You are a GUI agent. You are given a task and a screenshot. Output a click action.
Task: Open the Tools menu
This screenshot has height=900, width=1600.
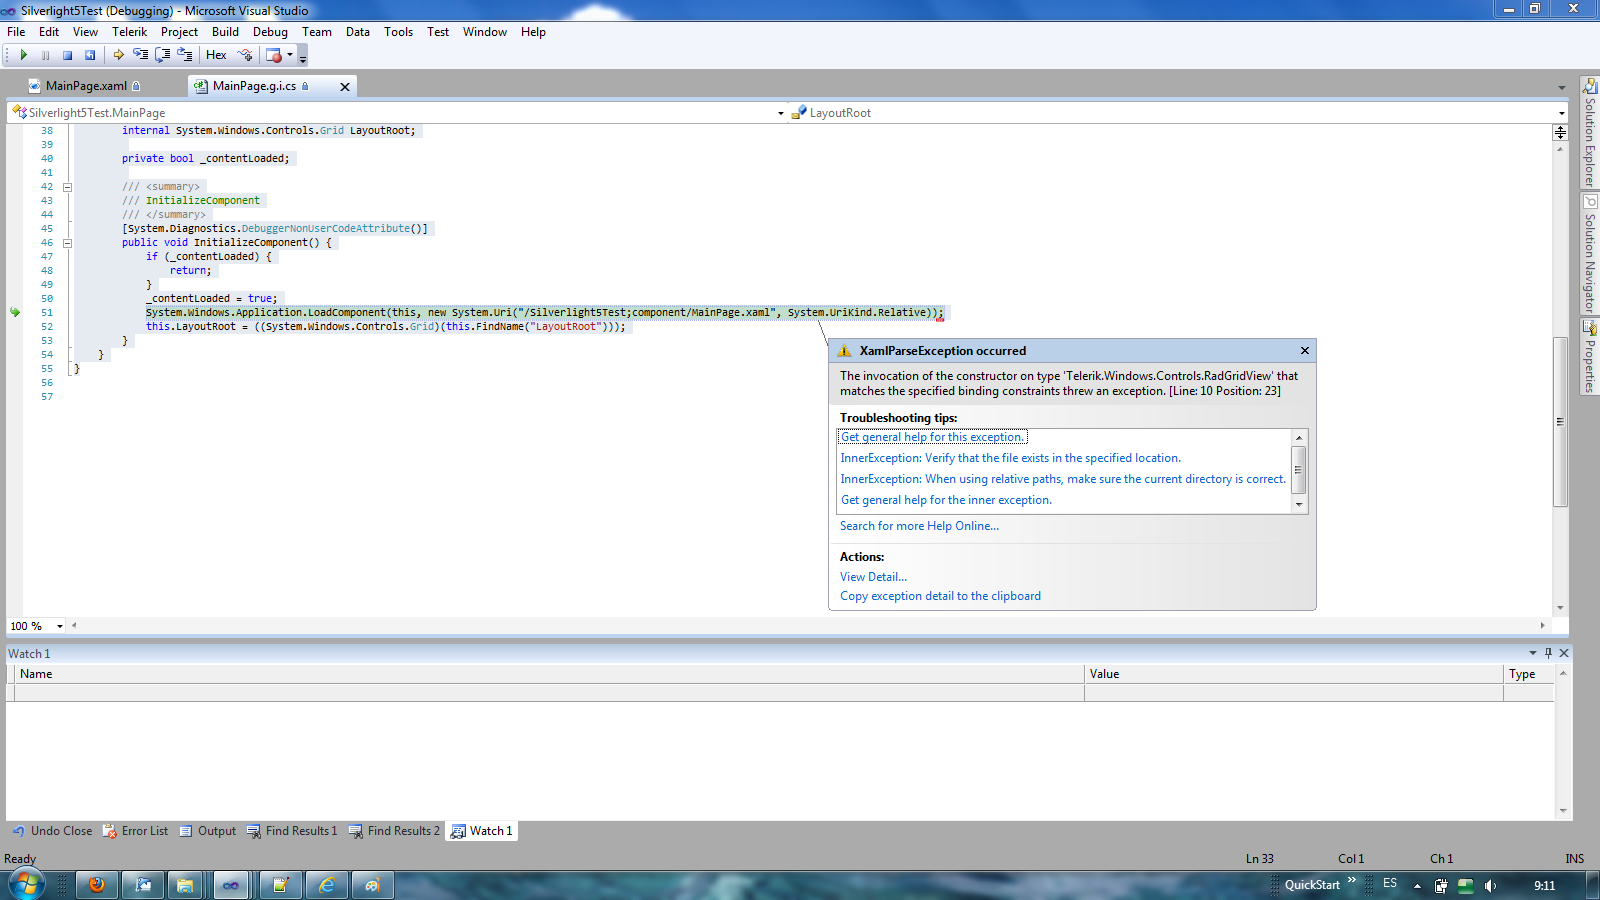[398, 32]
